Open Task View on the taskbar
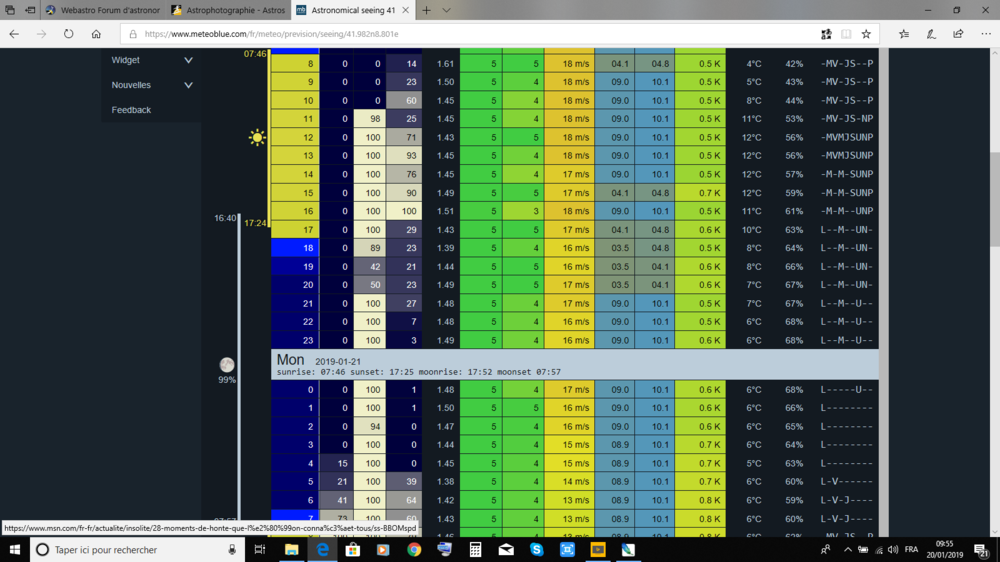Screen dimensions: 1000x562 pos(260,549)
